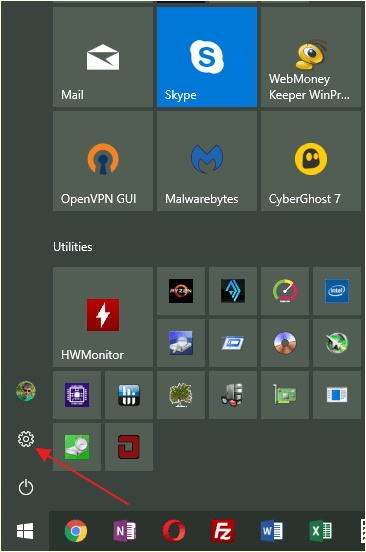The image size is (366, 552).
Task: Open the green sphere with jet tile
Action: click(337, 343)
